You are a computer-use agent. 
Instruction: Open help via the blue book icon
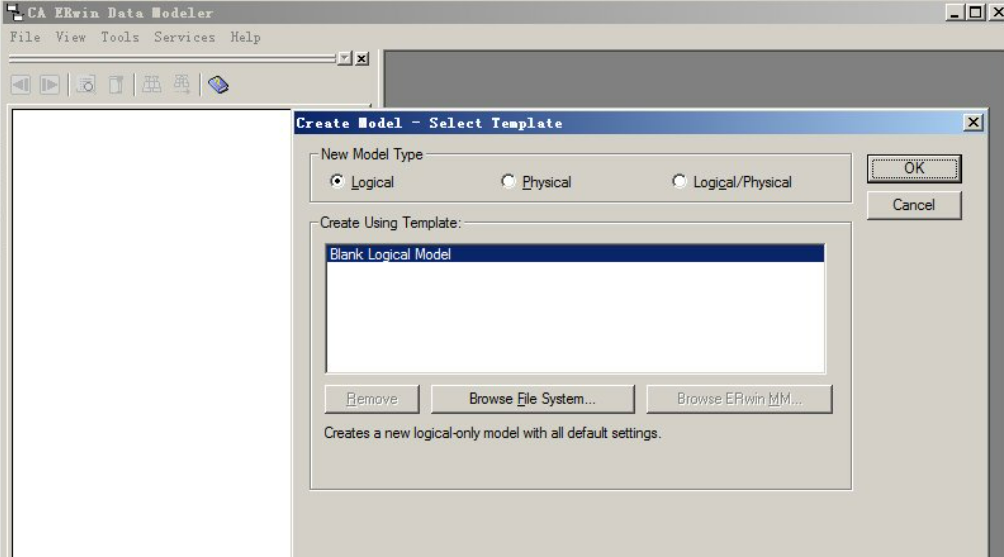(x=218, y=85)
